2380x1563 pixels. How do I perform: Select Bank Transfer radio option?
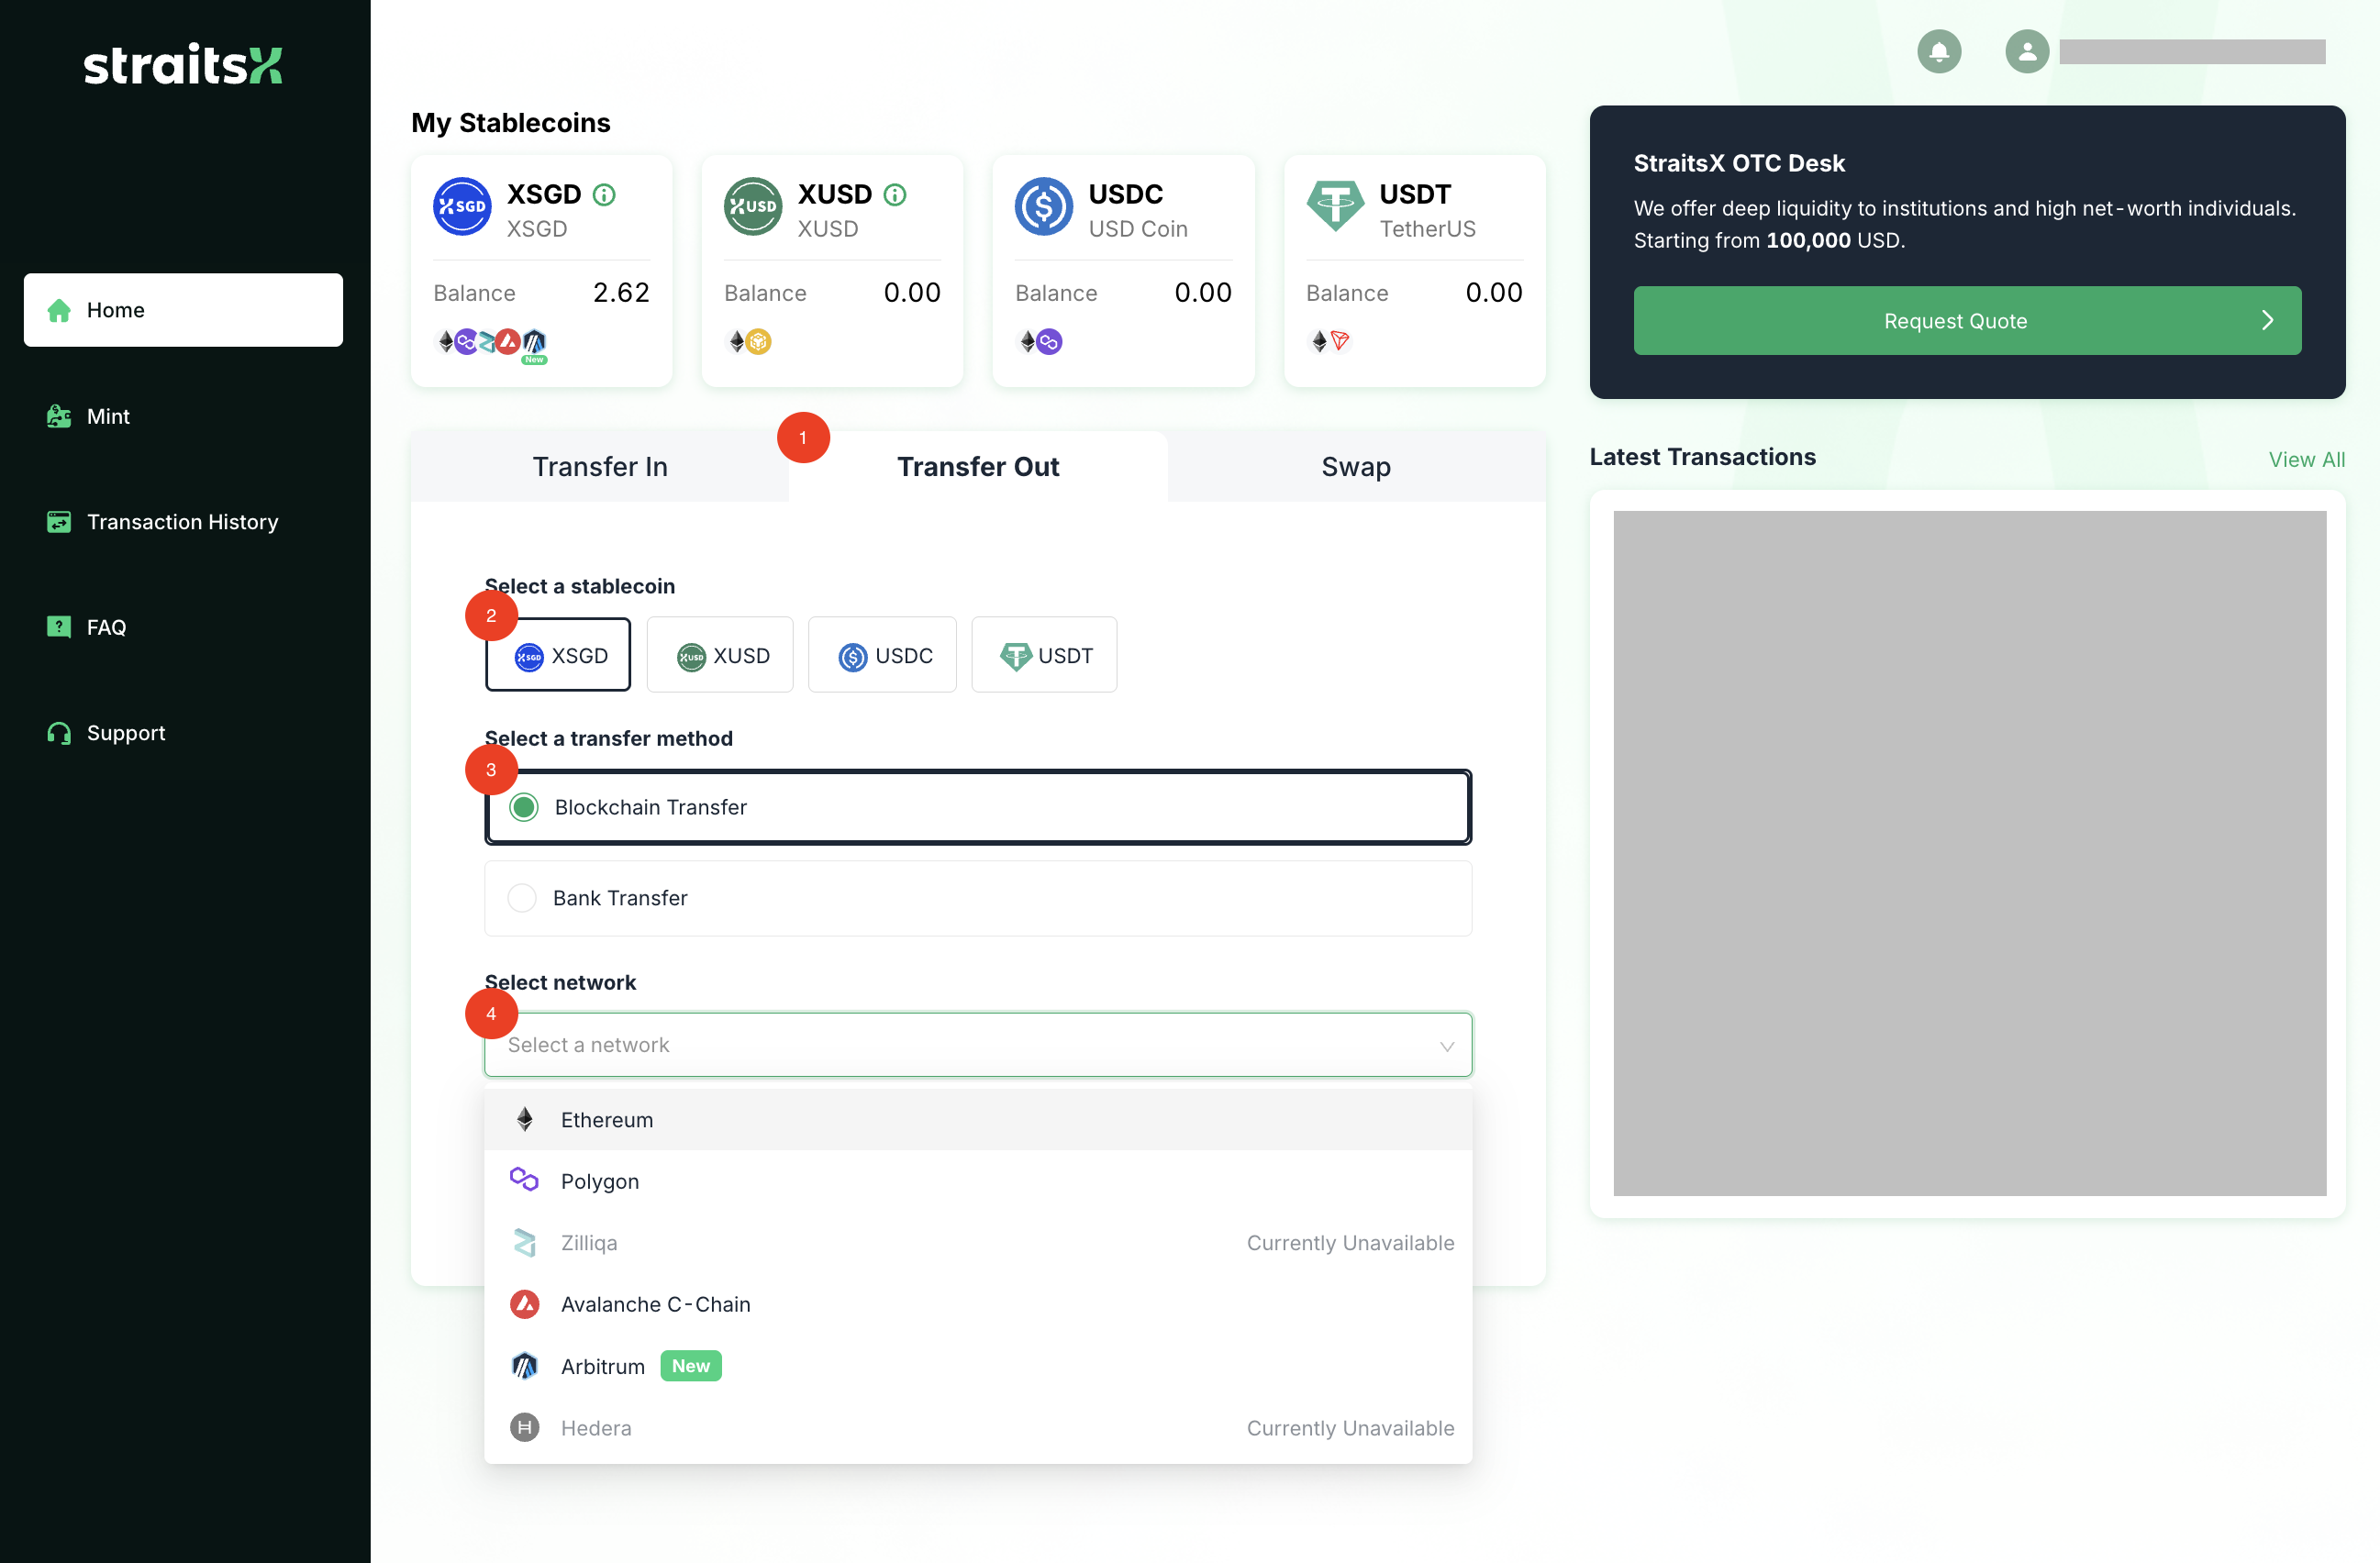click(522, 898)
